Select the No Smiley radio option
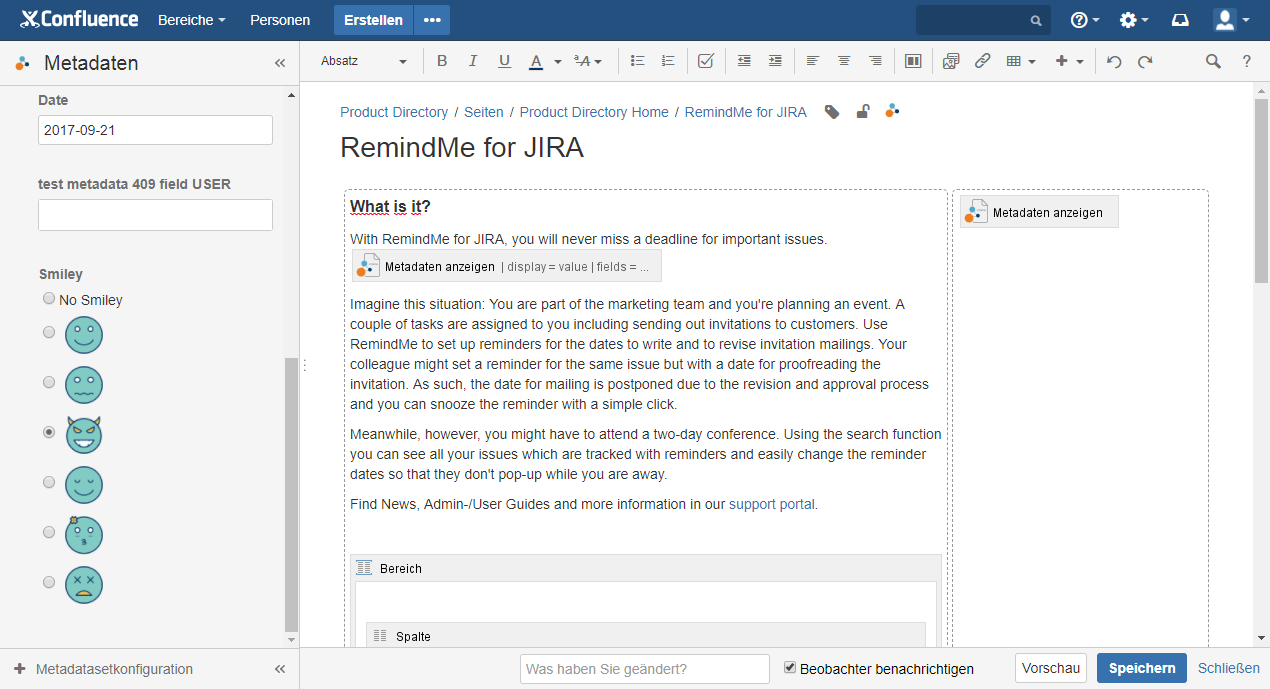The width and height of the screenshot is (1270, 689). click(x=49, y=299)
